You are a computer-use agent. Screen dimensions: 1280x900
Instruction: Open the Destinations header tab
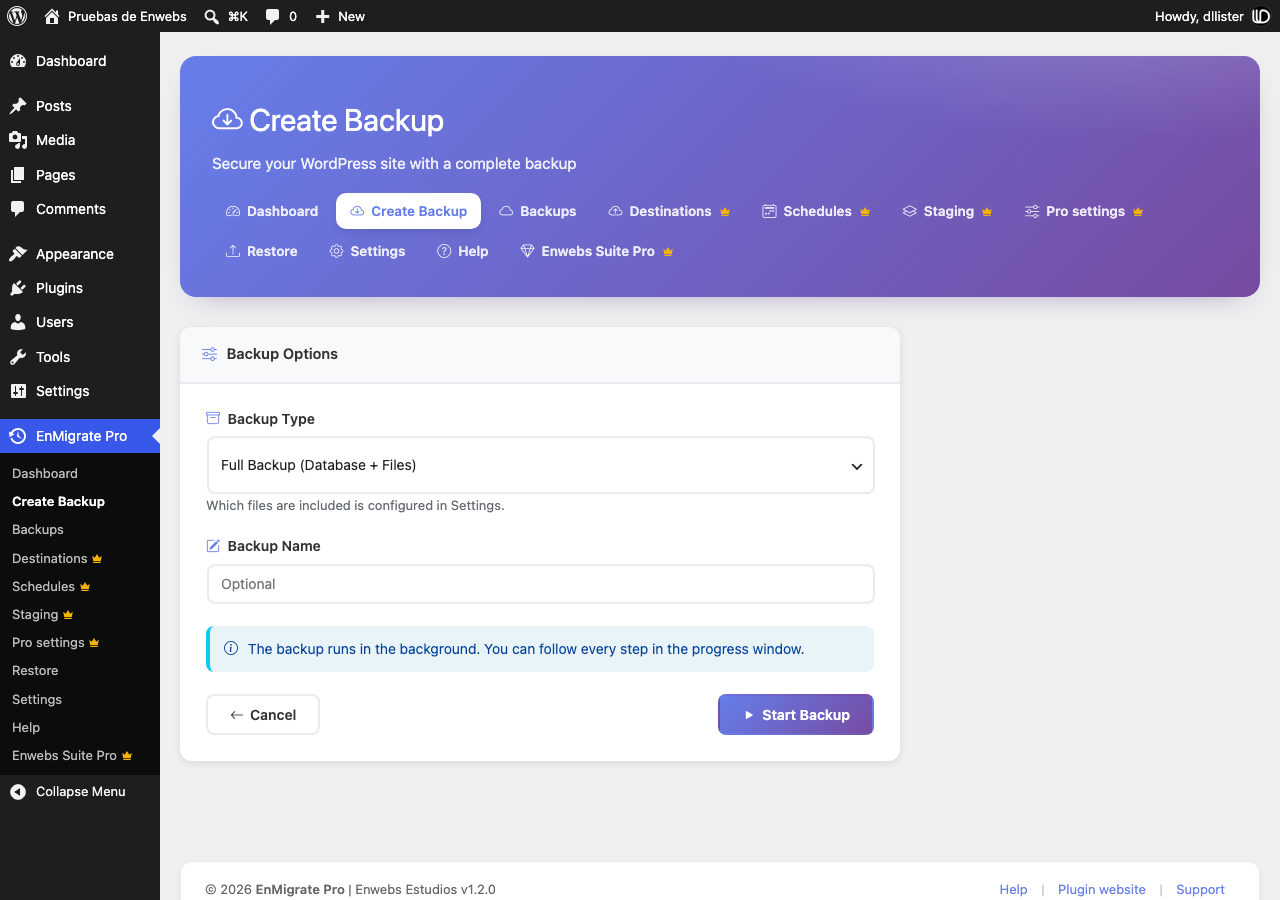(669, 211)
